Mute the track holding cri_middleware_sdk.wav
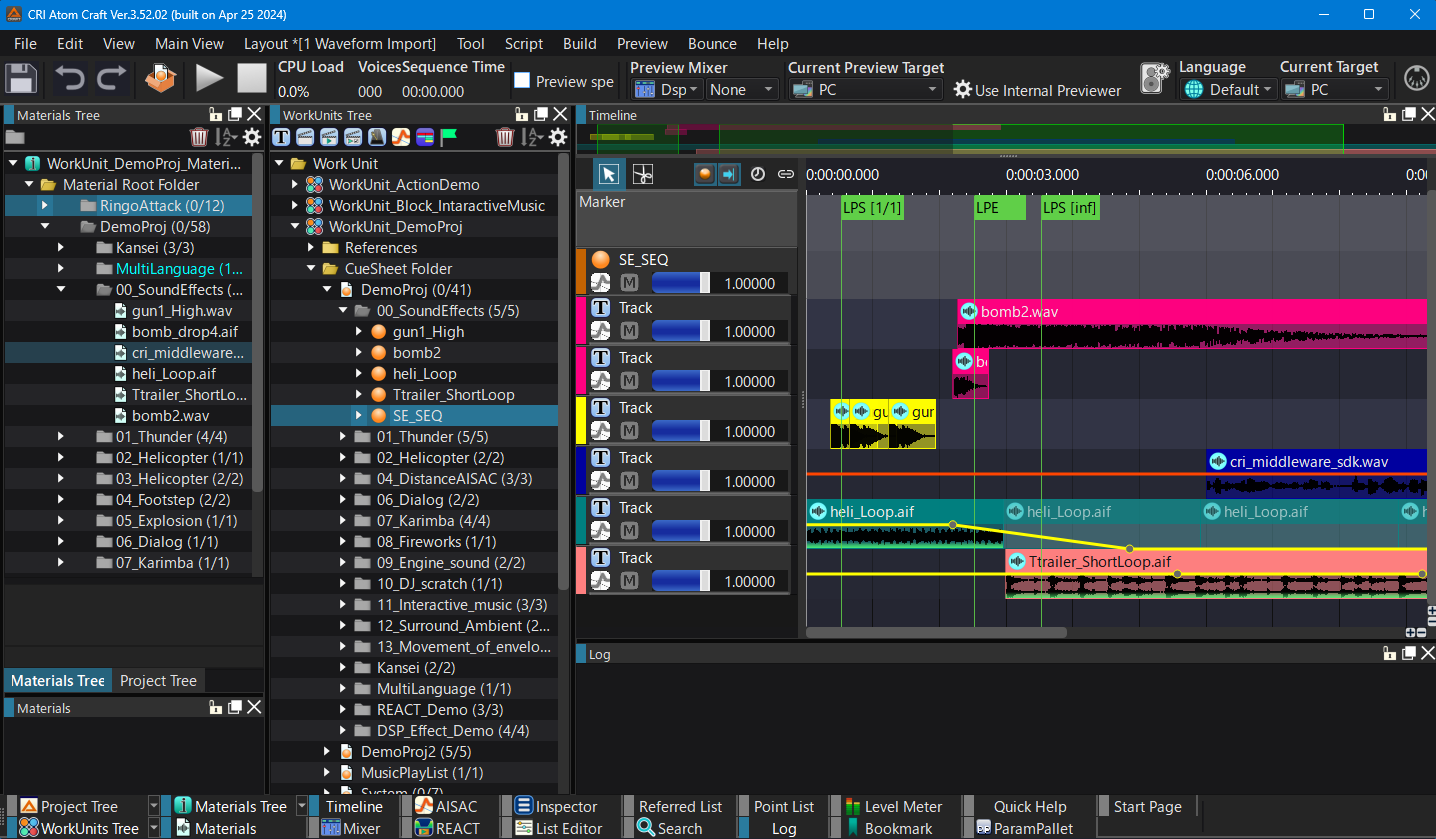This screenshot has width=1436, height=839. point(629,481)
